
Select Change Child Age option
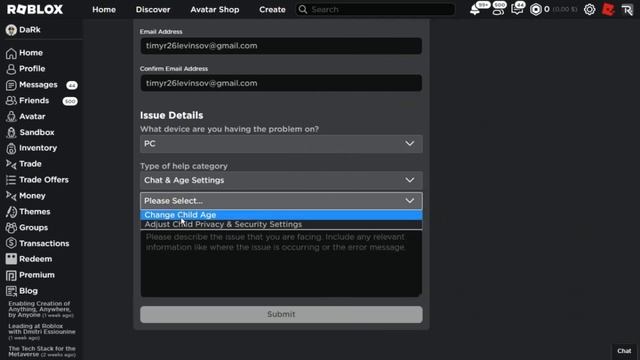tap(281, 215)
